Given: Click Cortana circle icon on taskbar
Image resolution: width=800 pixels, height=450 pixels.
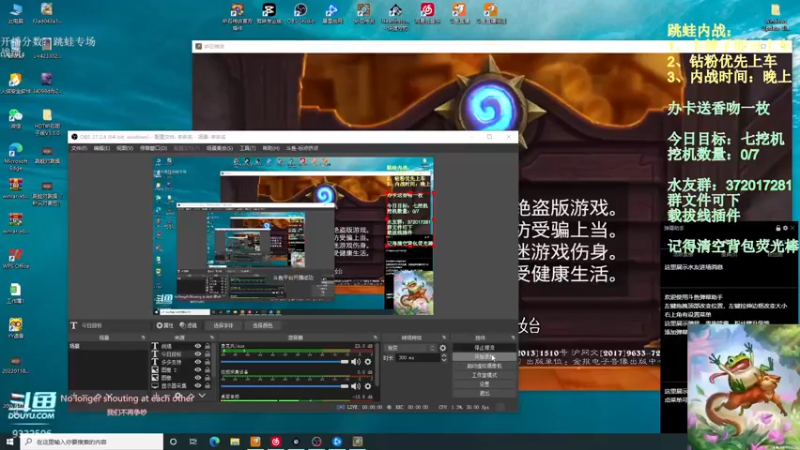Looking at the screenshot, I should pyautogui.click(x=173, y=441).
